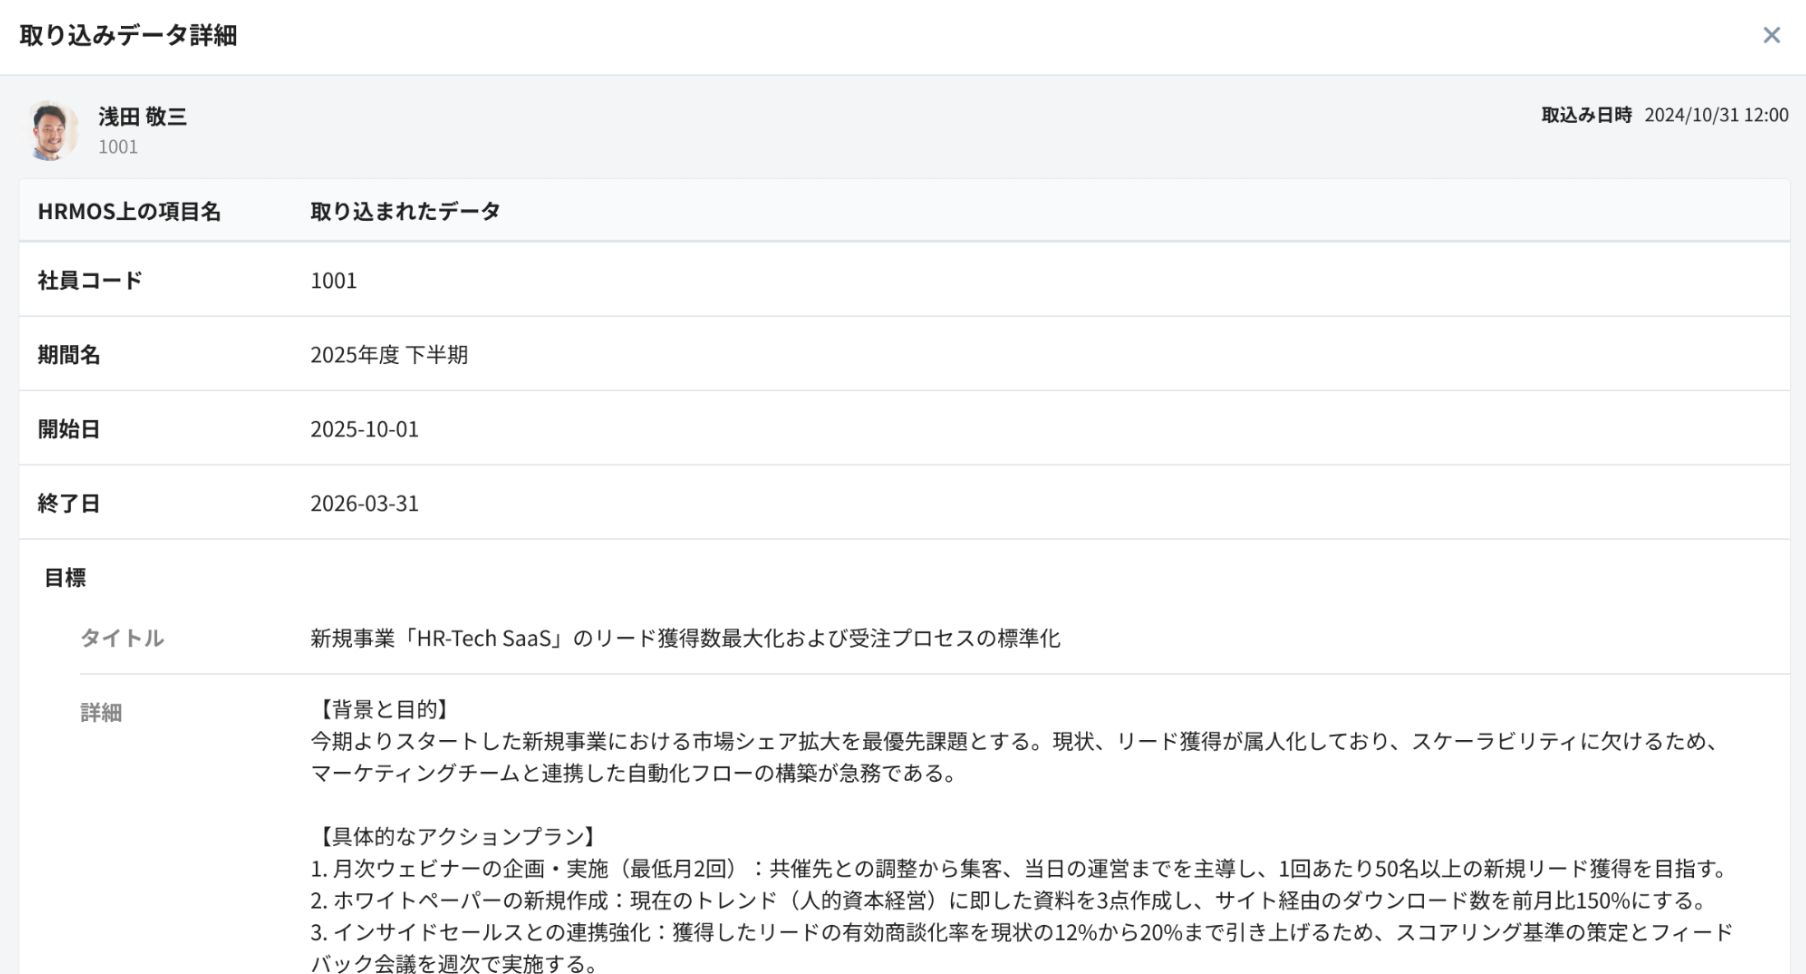Select the import timestamp 2024/10/31 12:00
Image resolution: width=1806 pixels, height=974 pixels.
pyautogui.click(x=1716, y=115)
